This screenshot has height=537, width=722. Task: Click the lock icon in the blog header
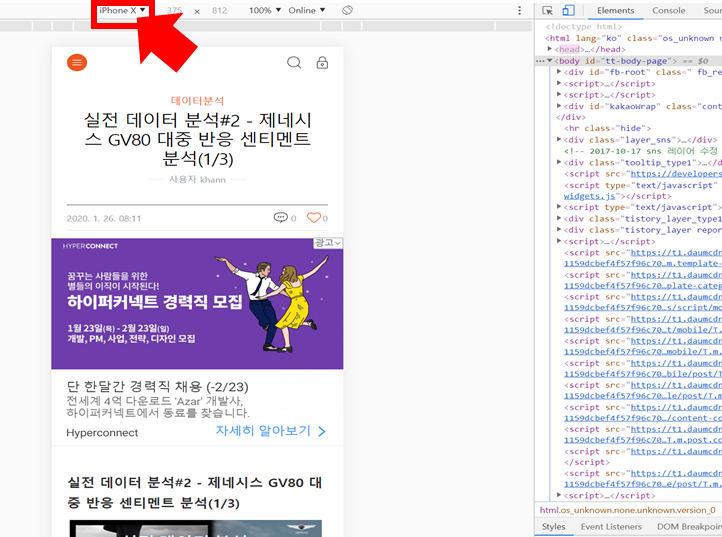tap(322, 62)
